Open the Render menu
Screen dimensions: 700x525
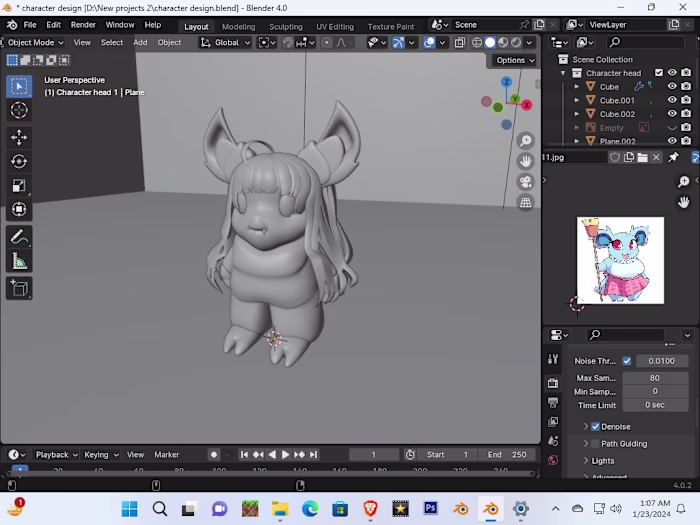83,25
